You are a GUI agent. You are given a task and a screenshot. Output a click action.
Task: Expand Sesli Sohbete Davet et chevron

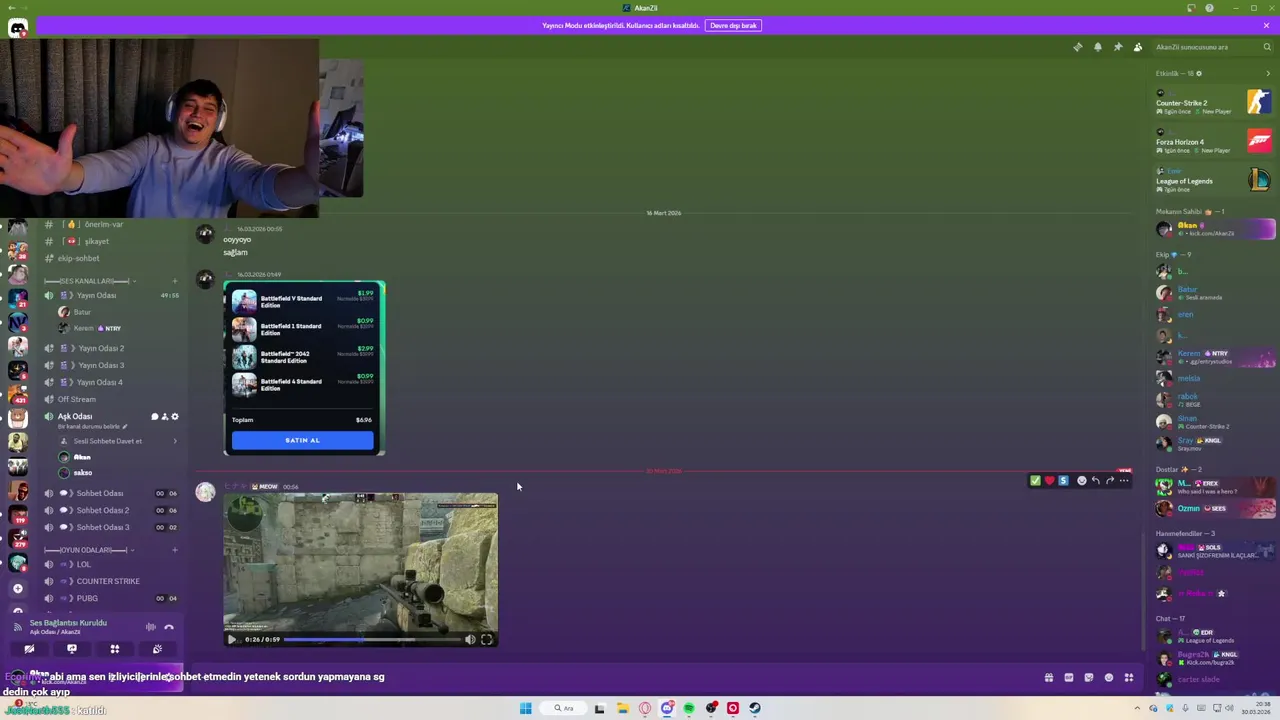(x=175, y=441)
